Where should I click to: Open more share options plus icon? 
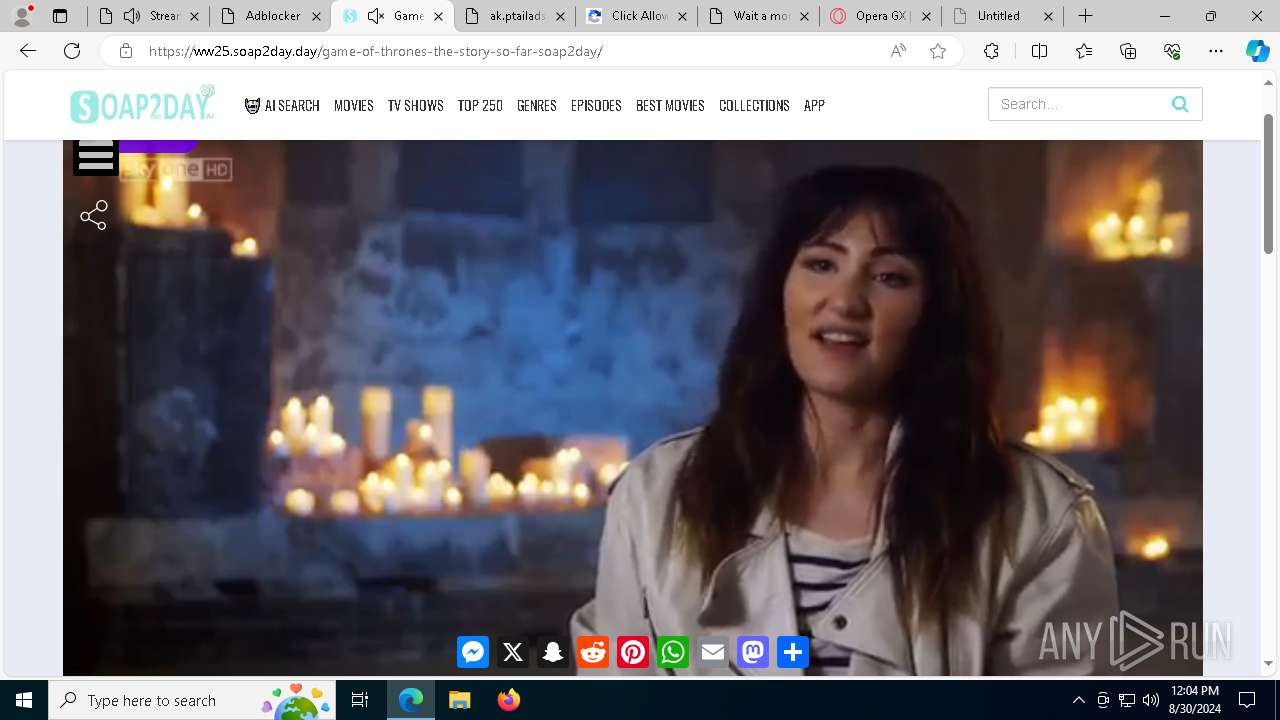(x=793, y=652)
